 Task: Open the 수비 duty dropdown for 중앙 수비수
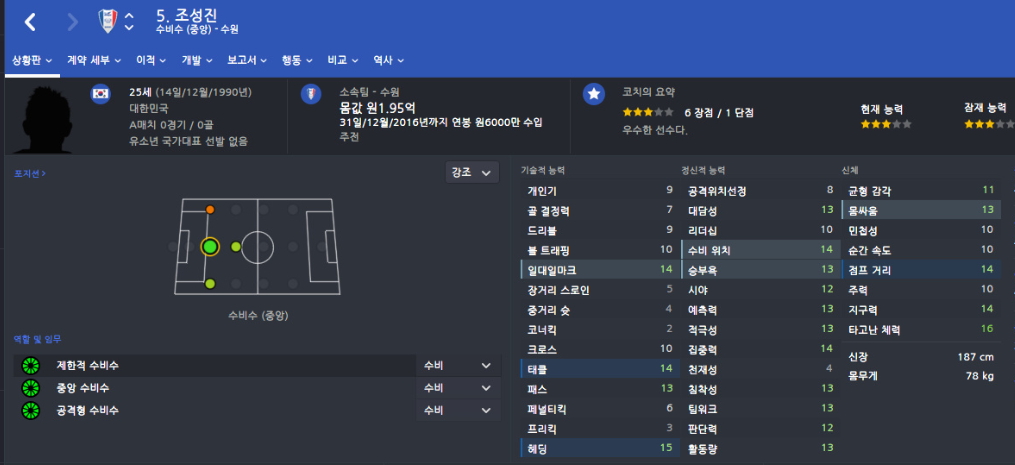point(458,388)
